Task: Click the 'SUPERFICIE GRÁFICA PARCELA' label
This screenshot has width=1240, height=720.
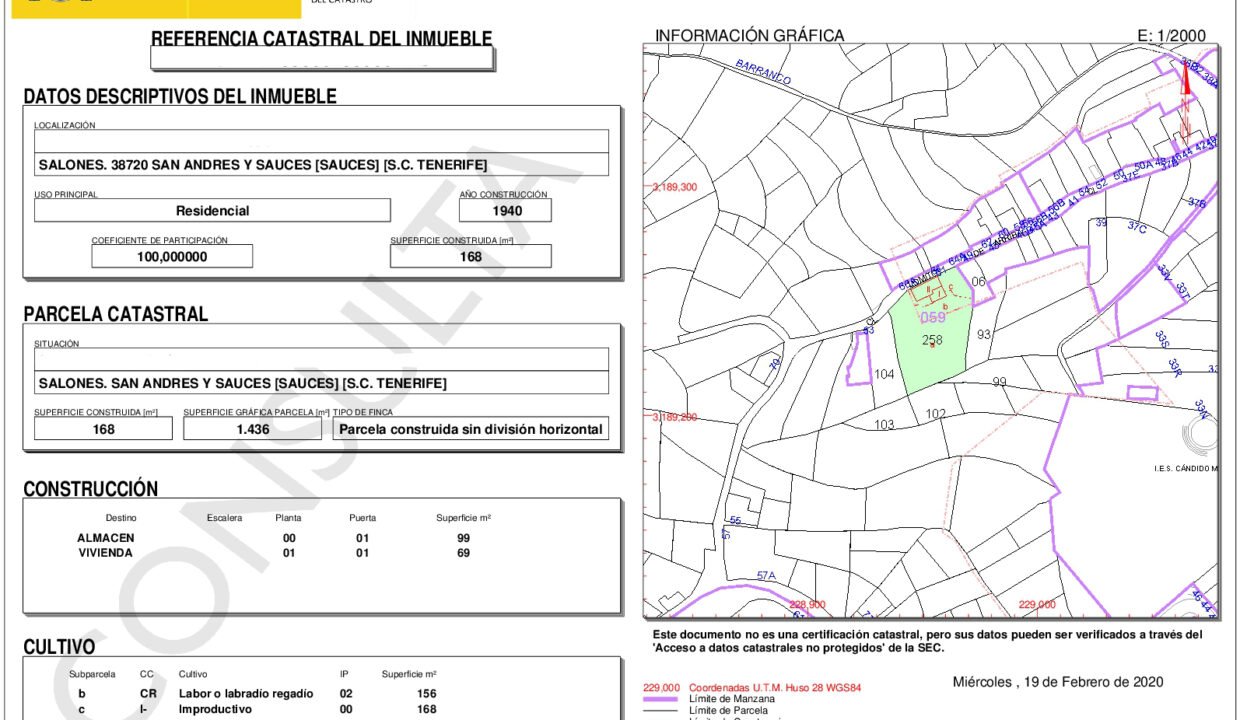Action: tap(256, 412)
